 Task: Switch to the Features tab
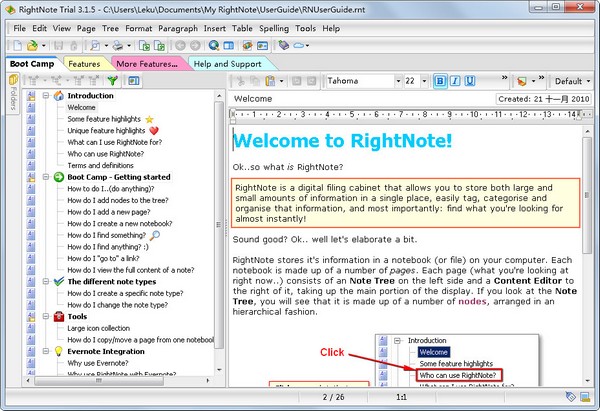pos(84,64)
